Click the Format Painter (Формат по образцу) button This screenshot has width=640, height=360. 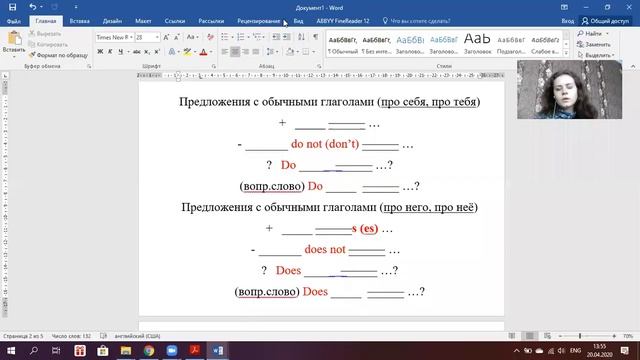point(58,55)
